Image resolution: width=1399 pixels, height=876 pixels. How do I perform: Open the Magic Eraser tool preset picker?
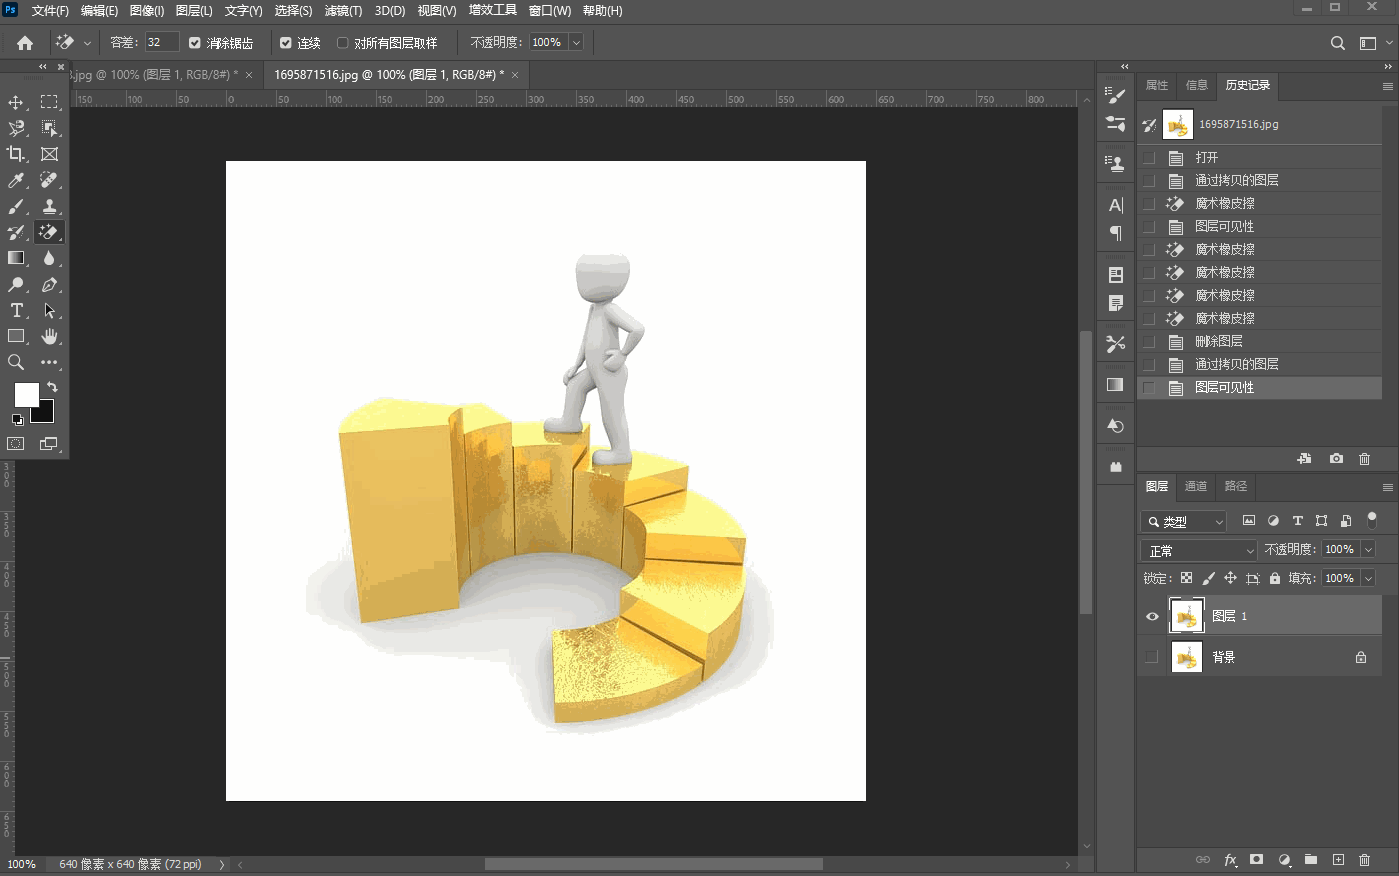pyautogui.click(x=87, y=43)
